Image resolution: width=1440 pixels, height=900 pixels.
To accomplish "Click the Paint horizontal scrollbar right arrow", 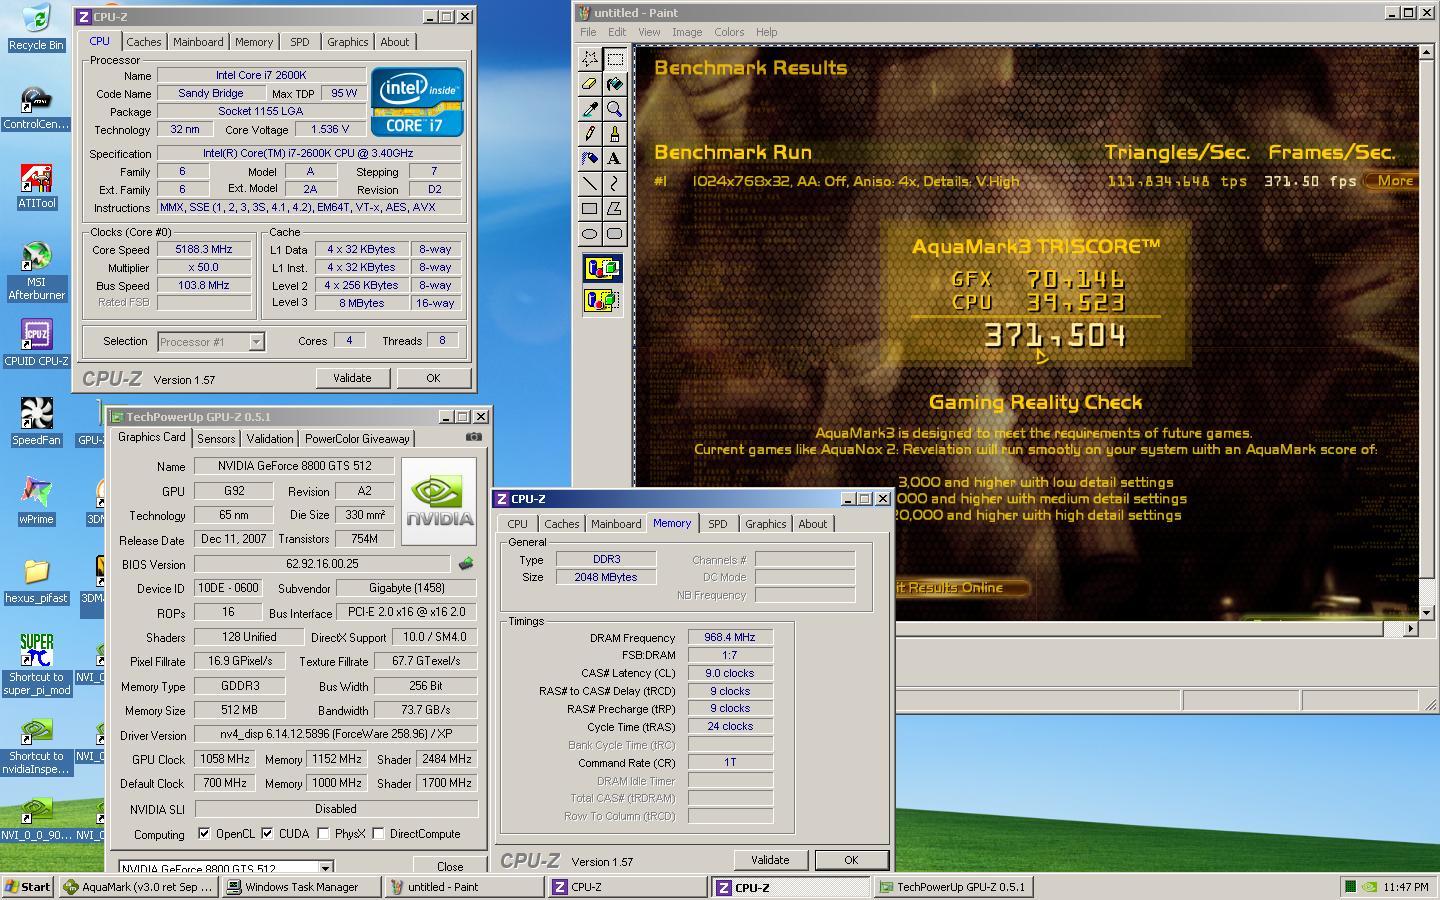I will (1411, 629).
